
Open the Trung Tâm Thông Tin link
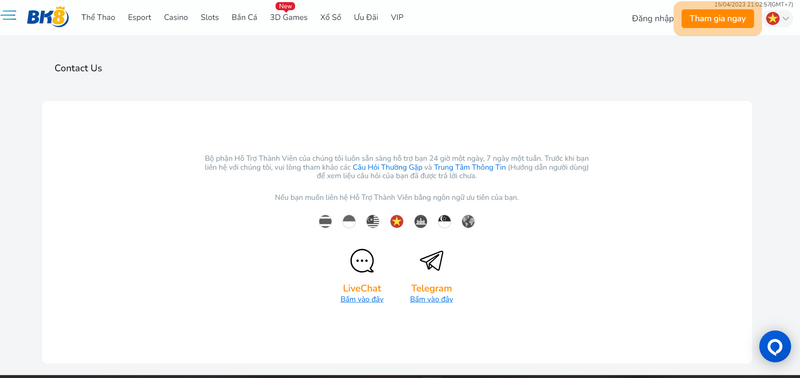(x=470, y=167)
